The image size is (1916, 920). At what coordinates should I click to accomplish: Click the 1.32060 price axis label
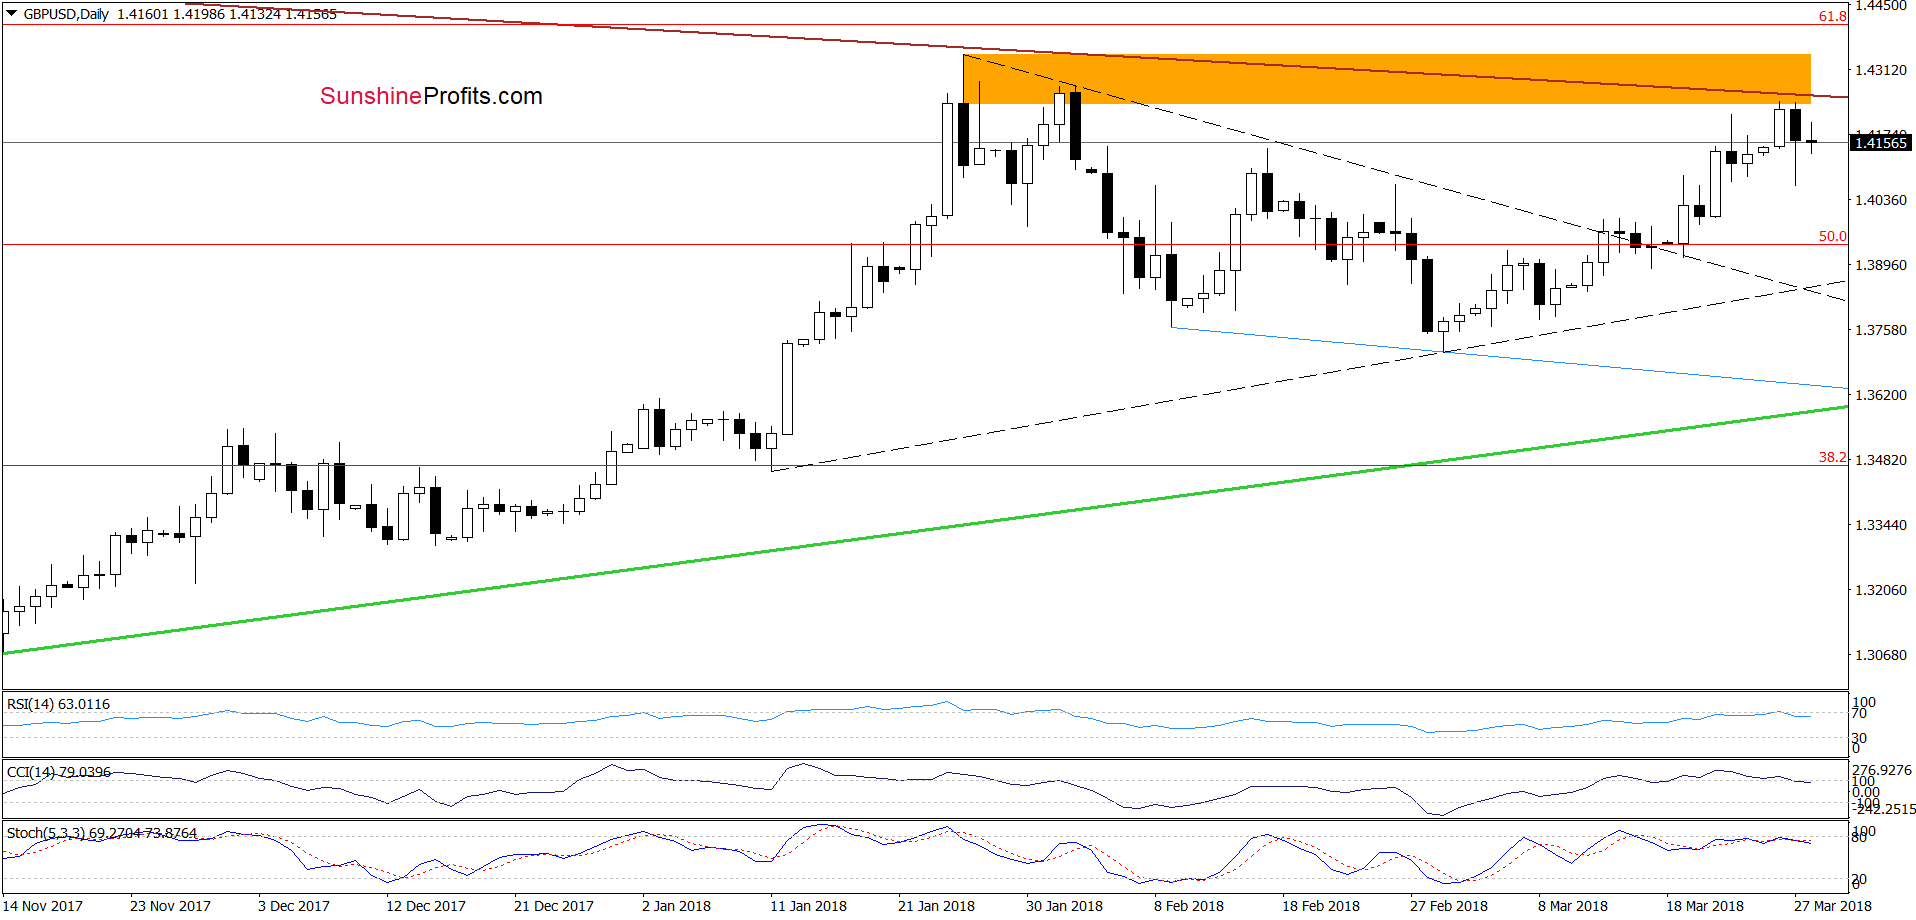point(1881,590)
